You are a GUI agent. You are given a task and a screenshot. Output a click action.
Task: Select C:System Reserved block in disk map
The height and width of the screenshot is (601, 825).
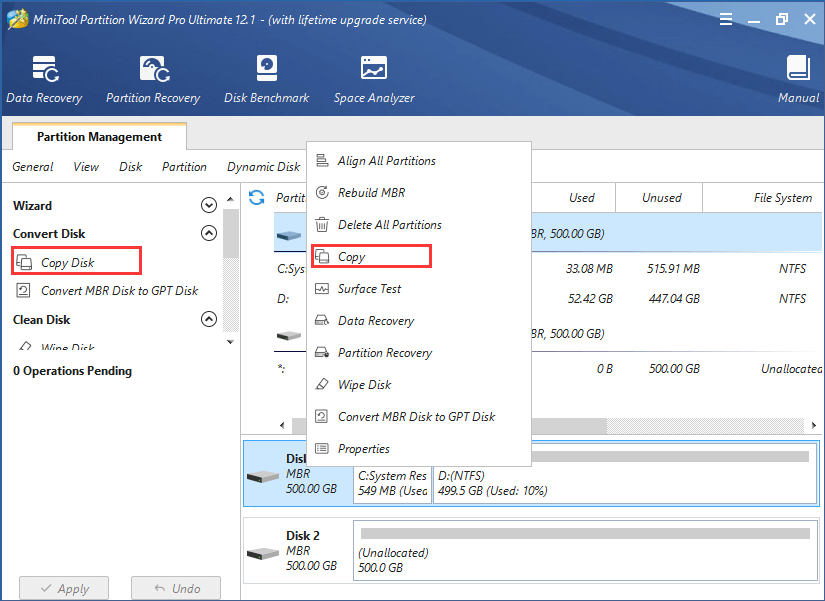pyautogui.click(x=393, y=484)
